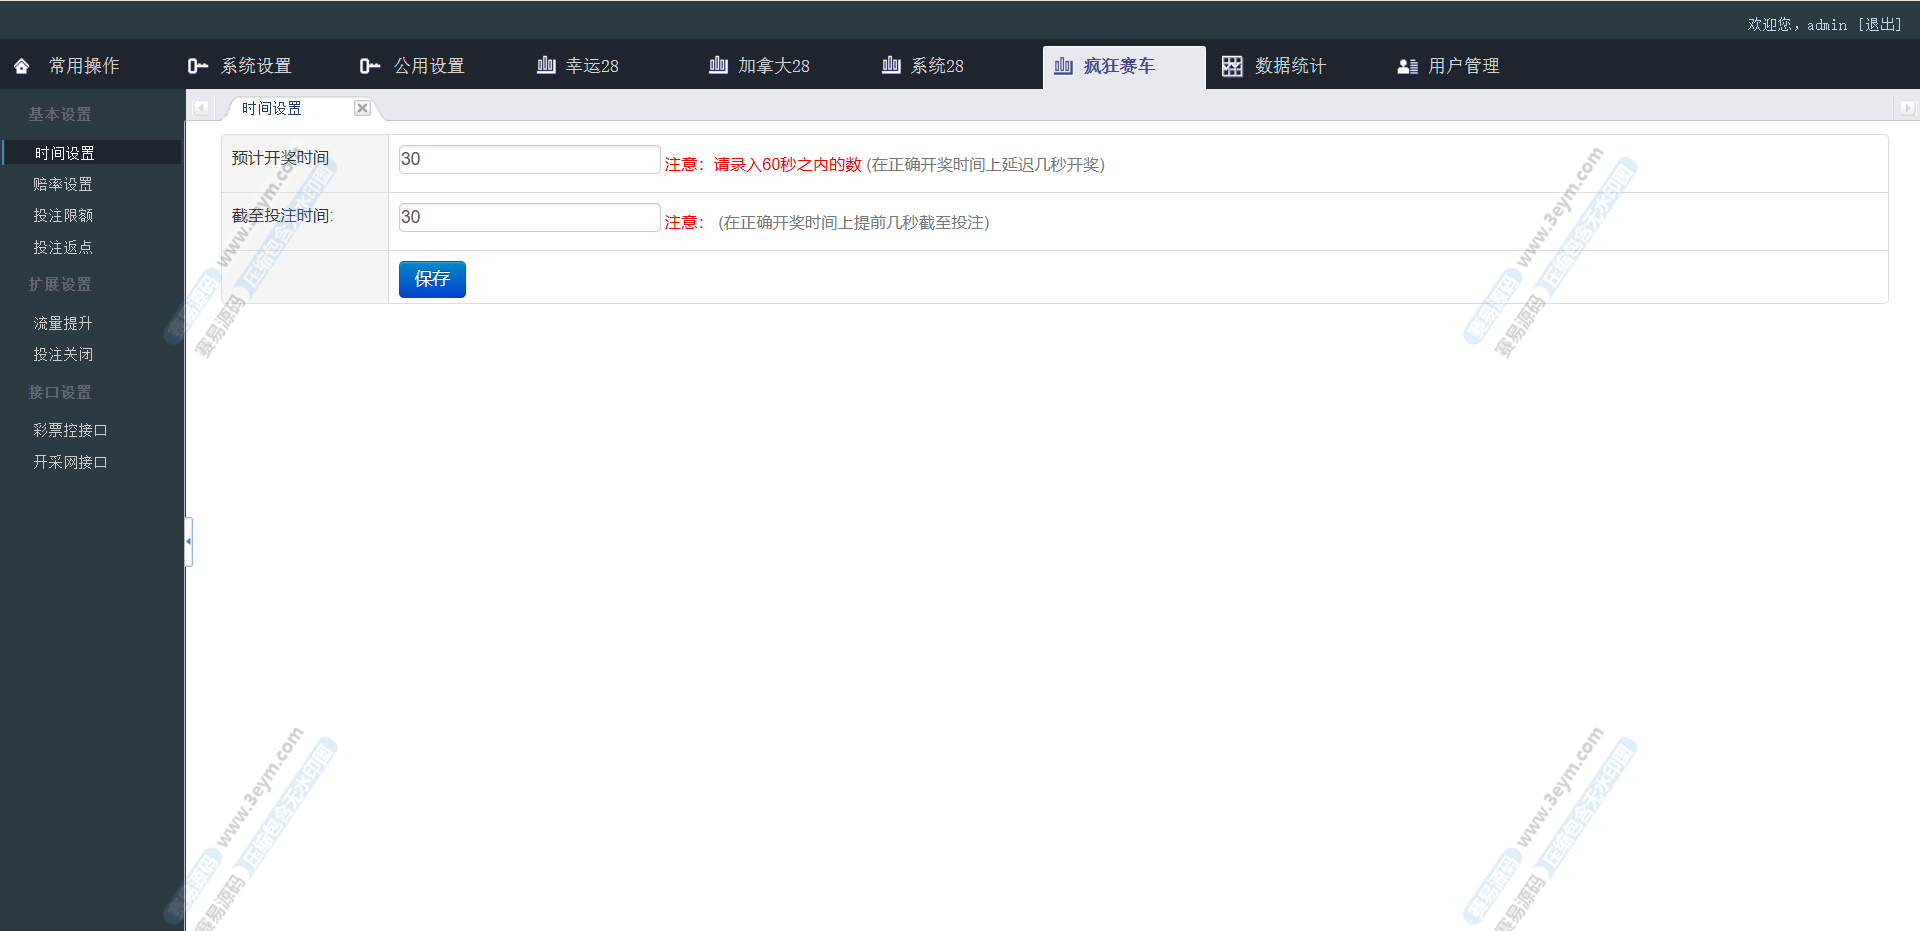The height and width of the screenshot is (931, 1920).
Task: Click the 退出 logout link
Action: tap(1880, 24)
